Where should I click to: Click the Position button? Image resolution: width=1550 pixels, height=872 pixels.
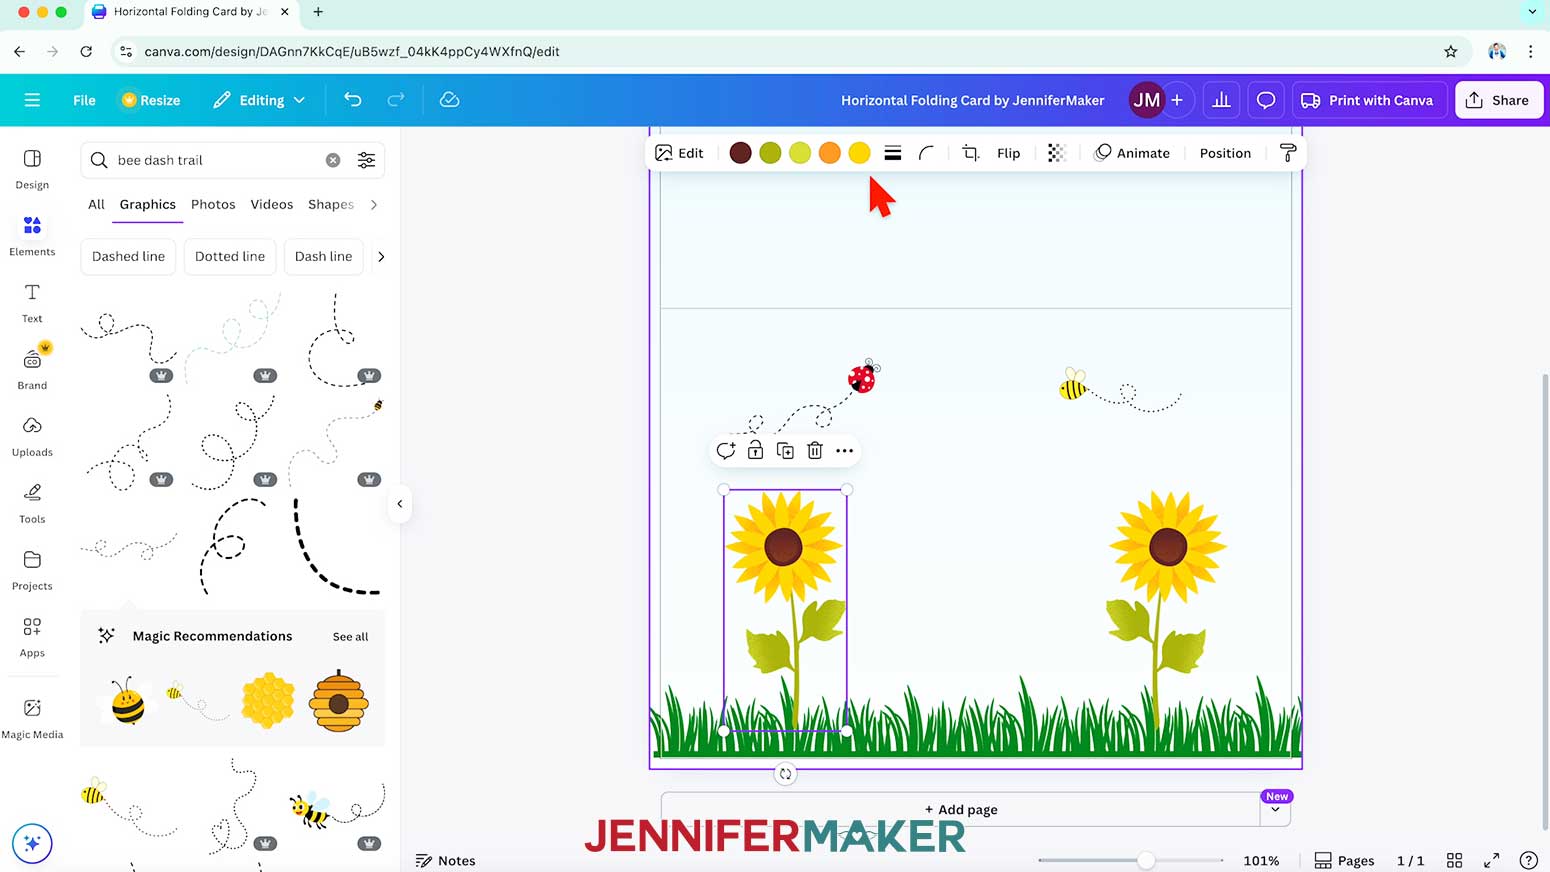[x=1225, y=153]
